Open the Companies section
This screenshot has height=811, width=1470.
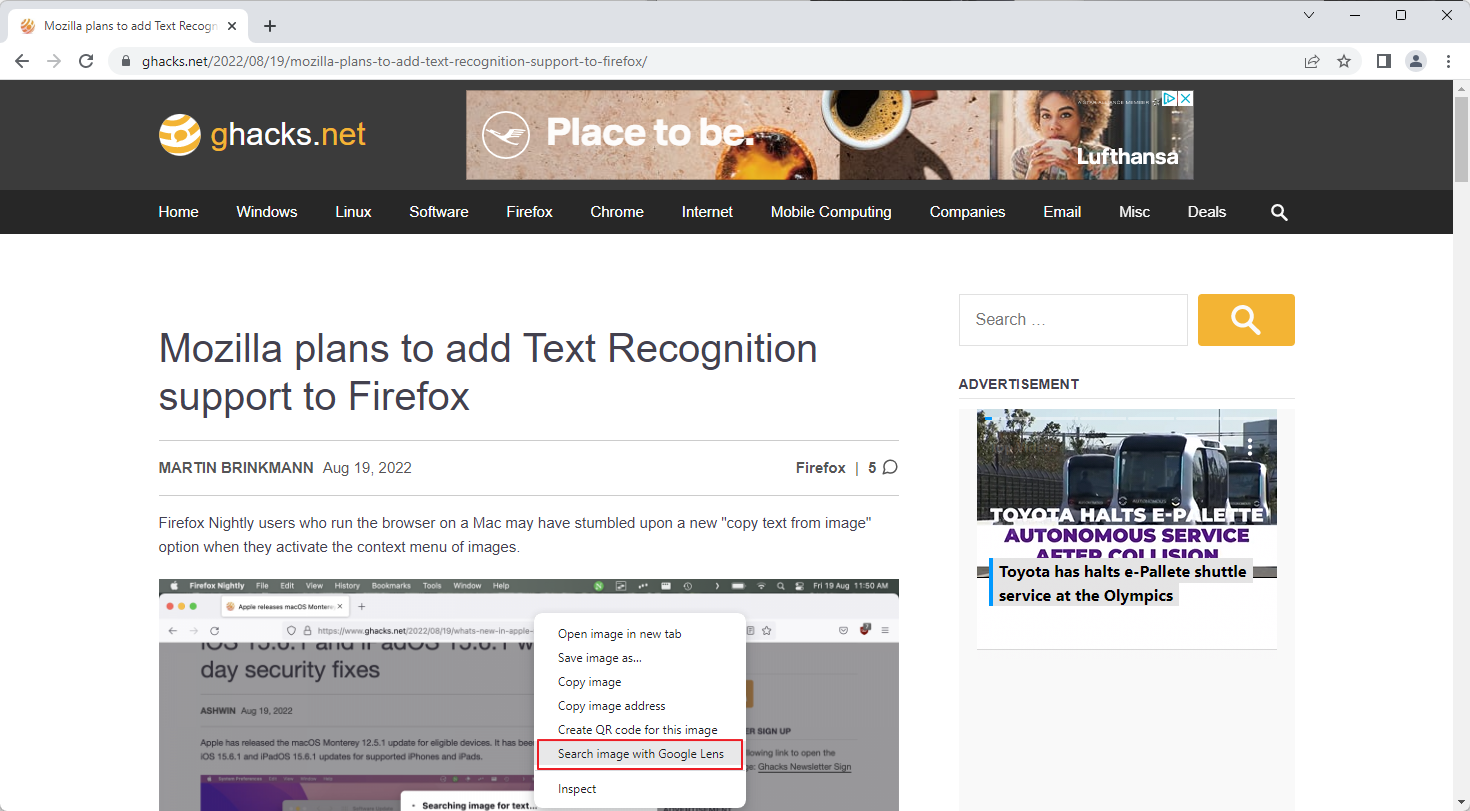pyautogui.click(x=967, y=212)
